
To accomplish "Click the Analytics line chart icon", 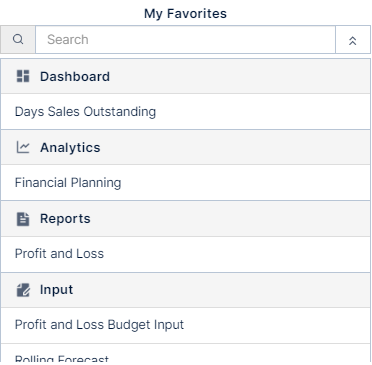I will point(23,147).
